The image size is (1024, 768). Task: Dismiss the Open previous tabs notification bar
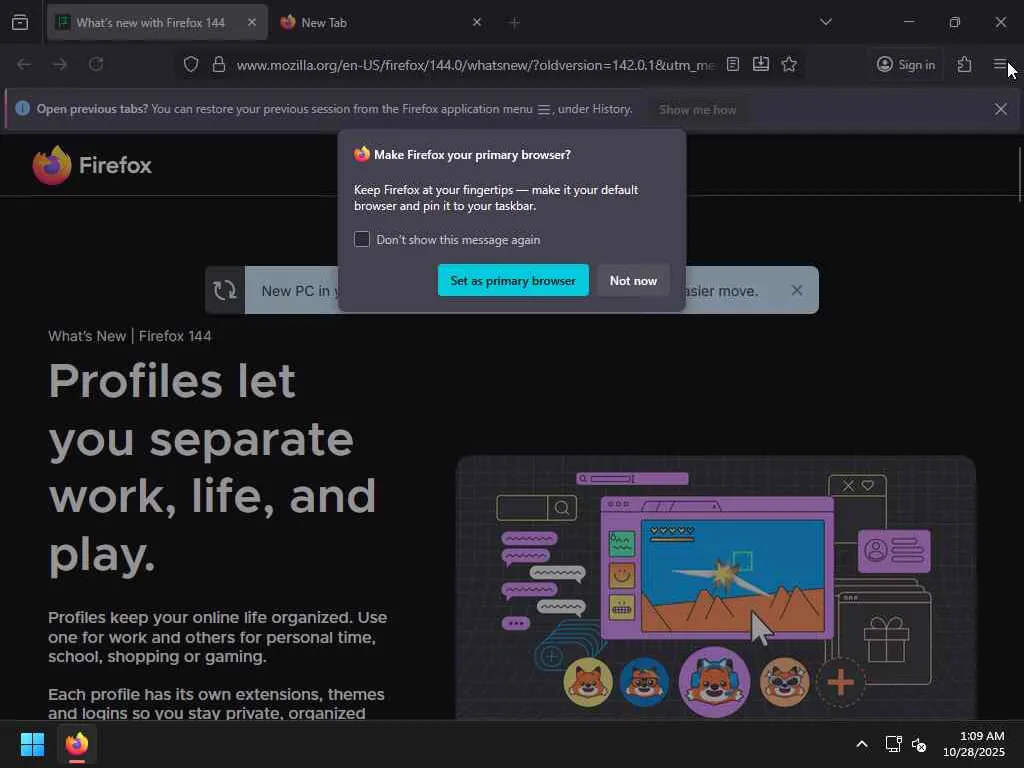(1000, 109)
